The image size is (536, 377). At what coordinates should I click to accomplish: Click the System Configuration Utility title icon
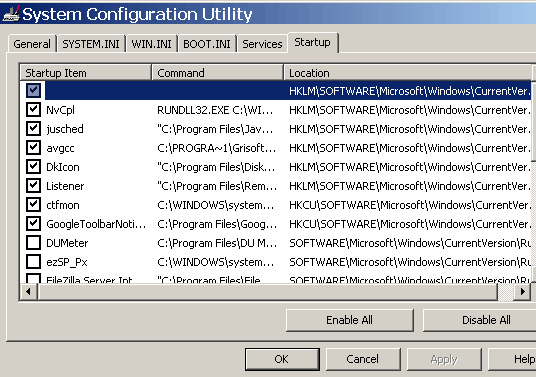(x=11, y=14)
